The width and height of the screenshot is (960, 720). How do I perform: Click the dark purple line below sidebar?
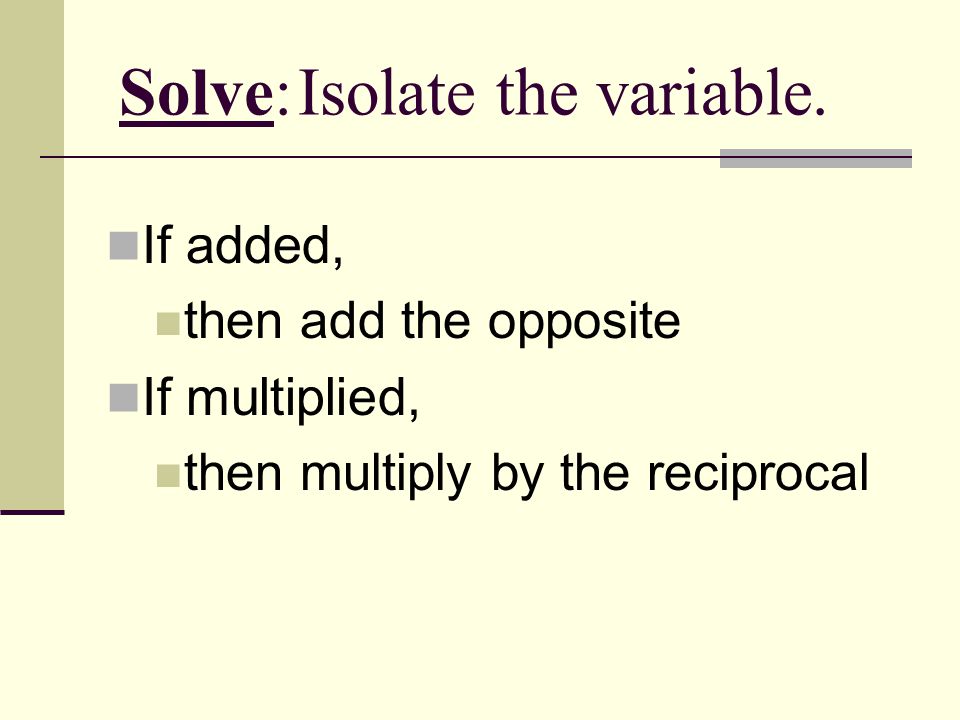coord(32,512)
